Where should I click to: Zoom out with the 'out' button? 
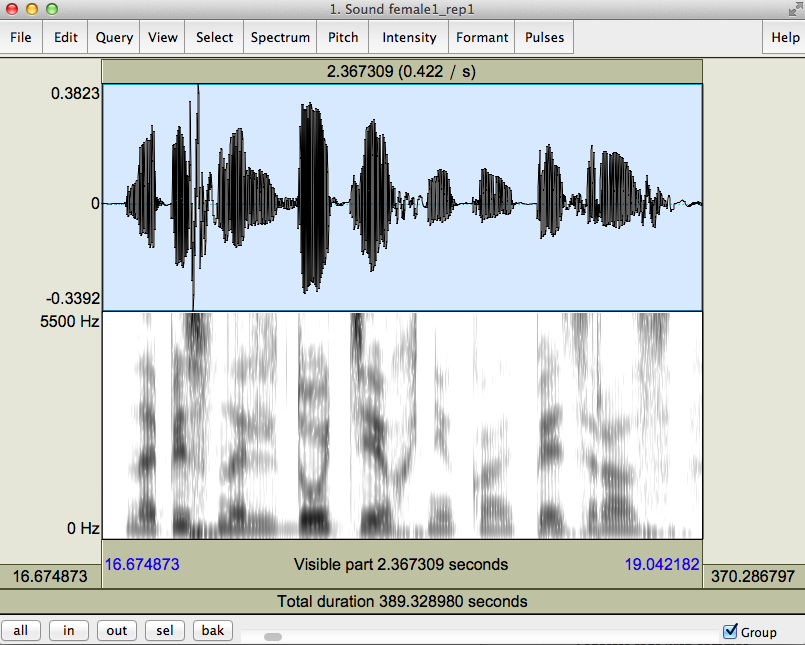tap(117, 631)
